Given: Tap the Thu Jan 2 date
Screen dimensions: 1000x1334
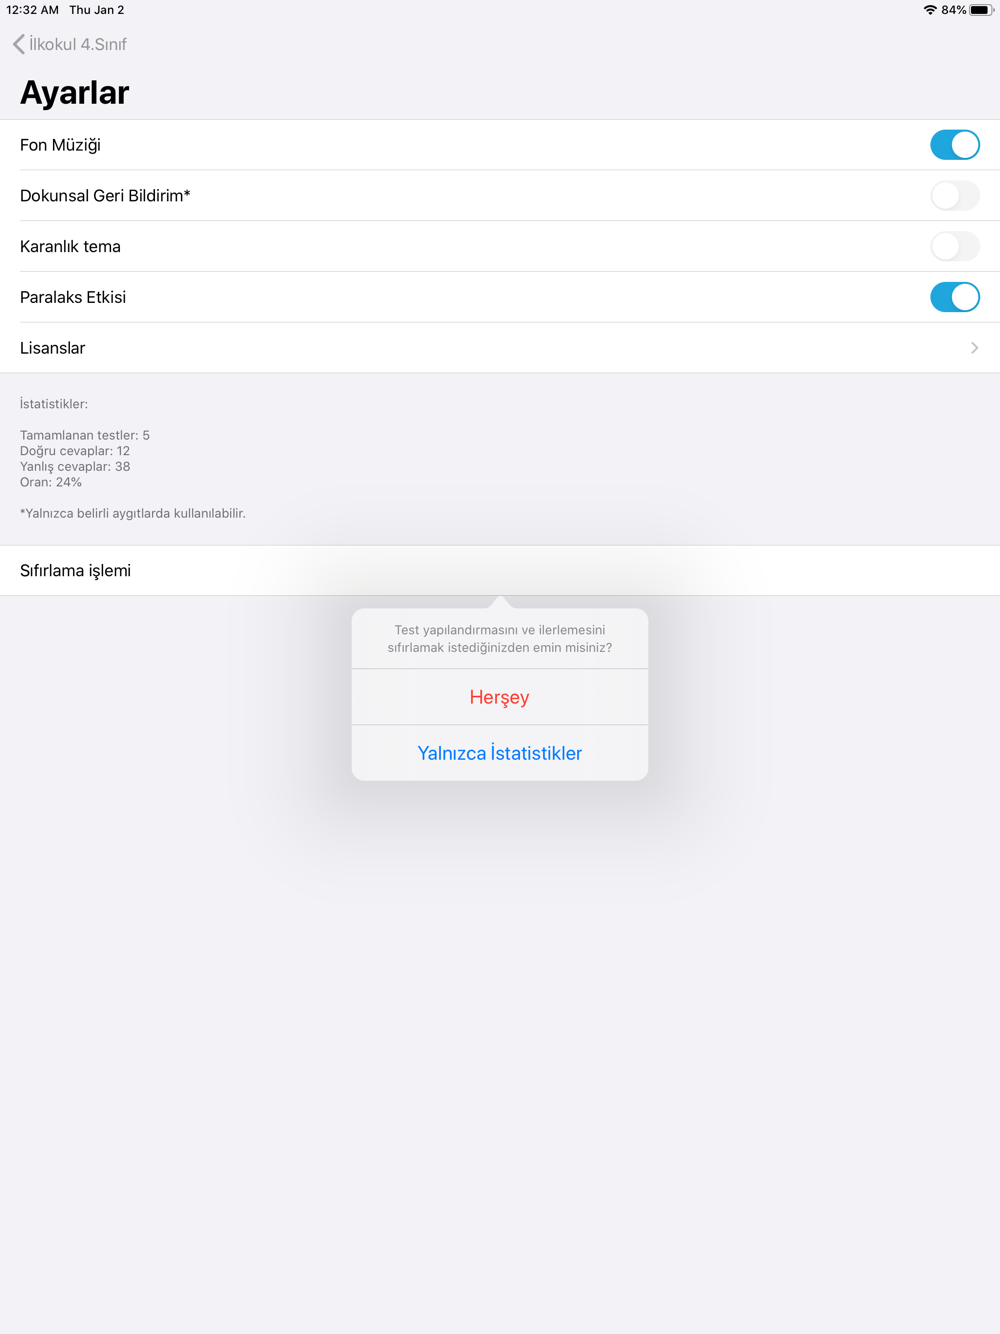Looking at the screenshot, I should click(x=97, y=10).
